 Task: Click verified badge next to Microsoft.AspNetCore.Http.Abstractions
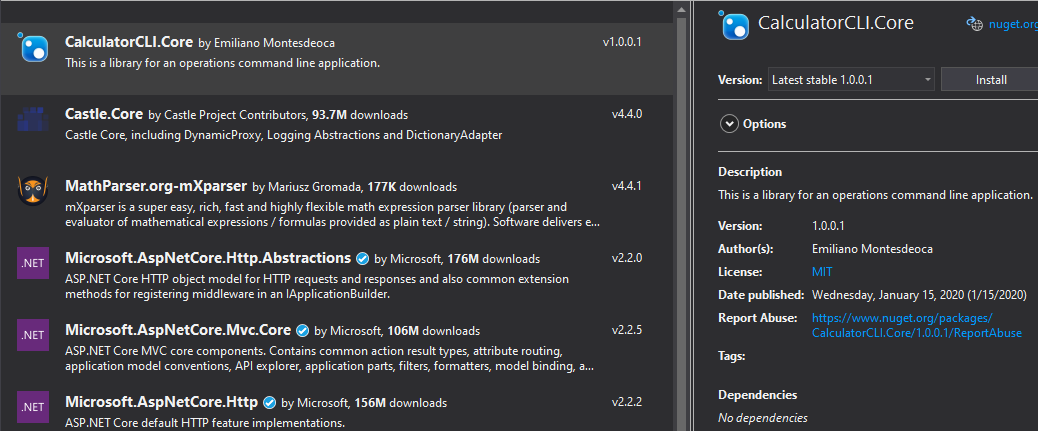tap(362, 258)
